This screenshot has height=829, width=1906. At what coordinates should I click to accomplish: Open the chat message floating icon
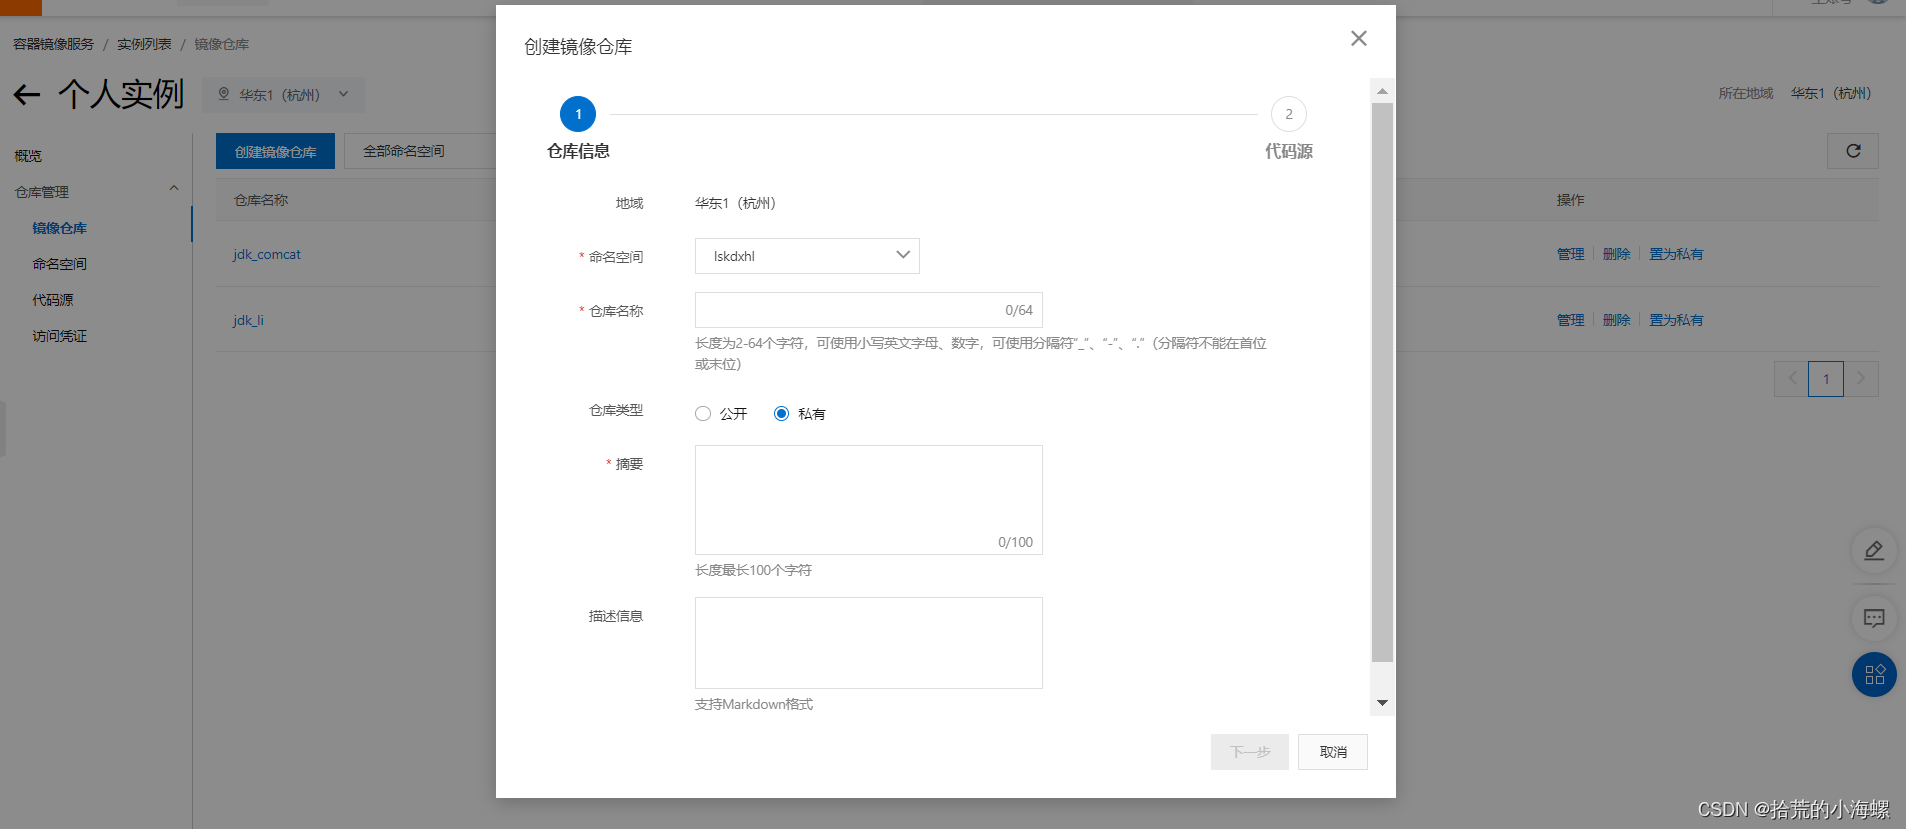coord(1873,618)
